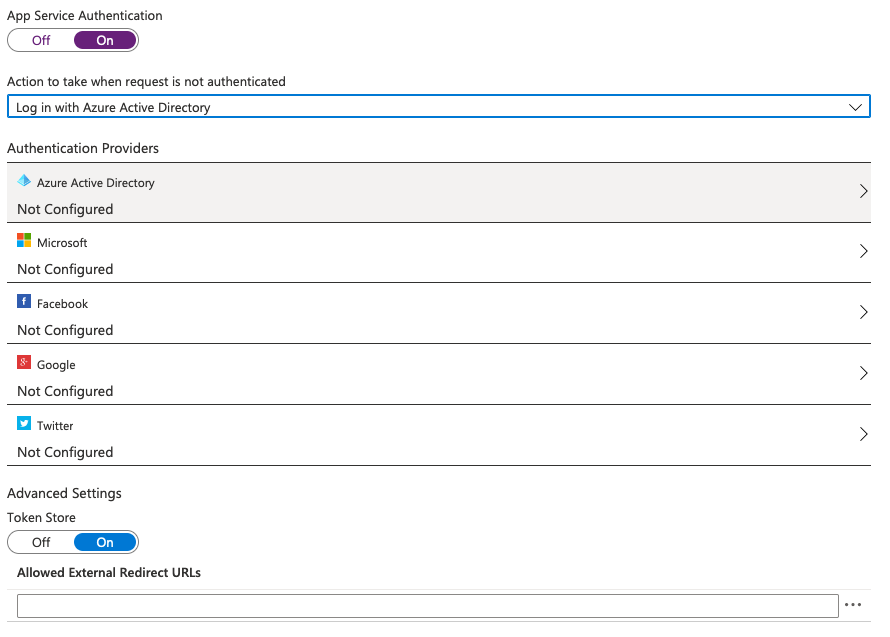
Task: Expand Microsoft provider chevron arrow
Action: (x=863, y=252)
